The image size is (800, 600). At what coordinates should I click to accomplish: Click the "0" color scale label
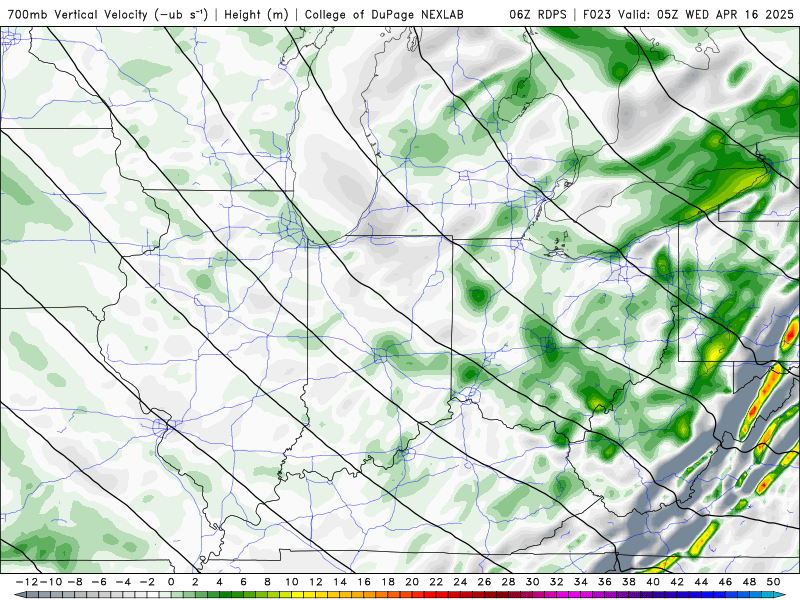click(171, 582)
